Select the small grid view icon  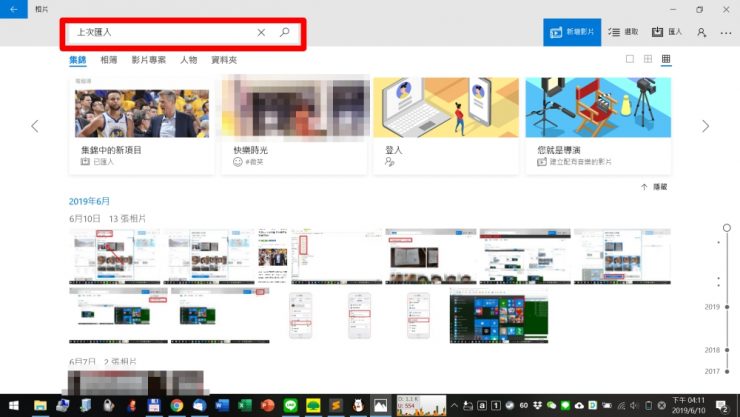(x=666, y=60)
